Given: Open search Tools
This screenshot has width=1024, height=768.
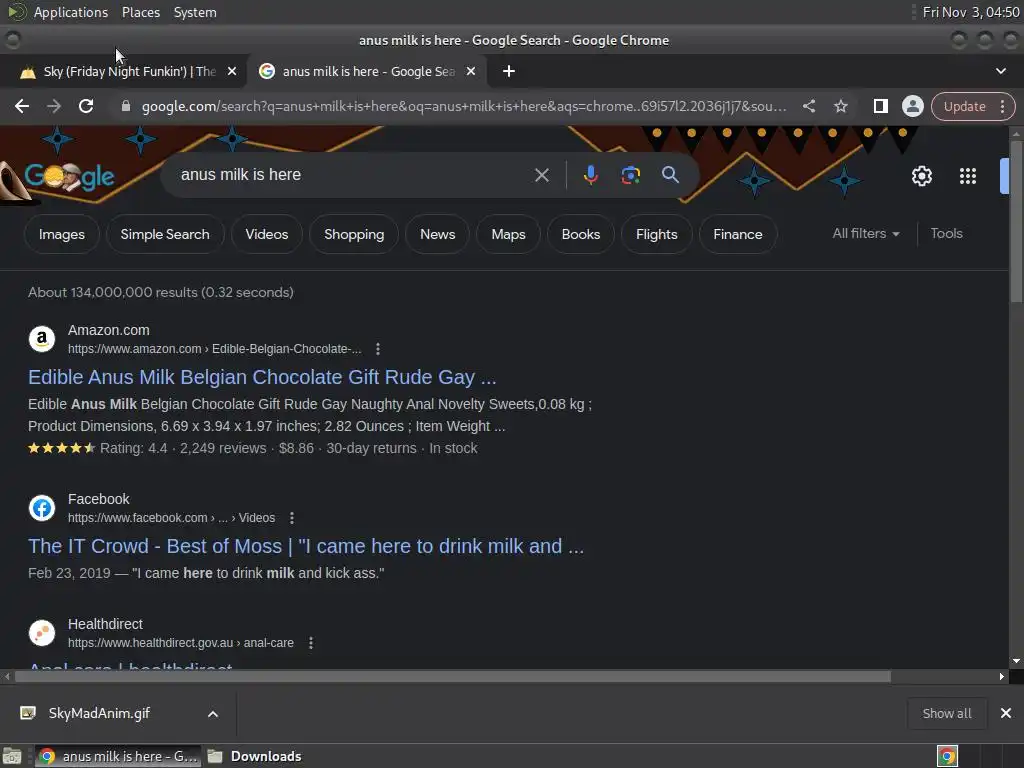Looking at the screenshot, I should 946,234.
